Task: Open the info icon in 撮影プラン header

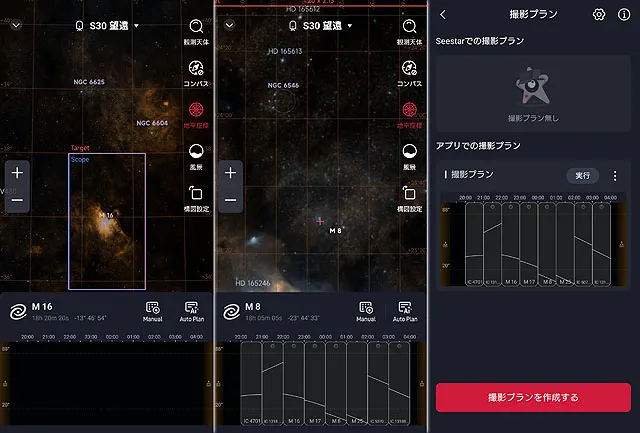Action: coord(624,15)
